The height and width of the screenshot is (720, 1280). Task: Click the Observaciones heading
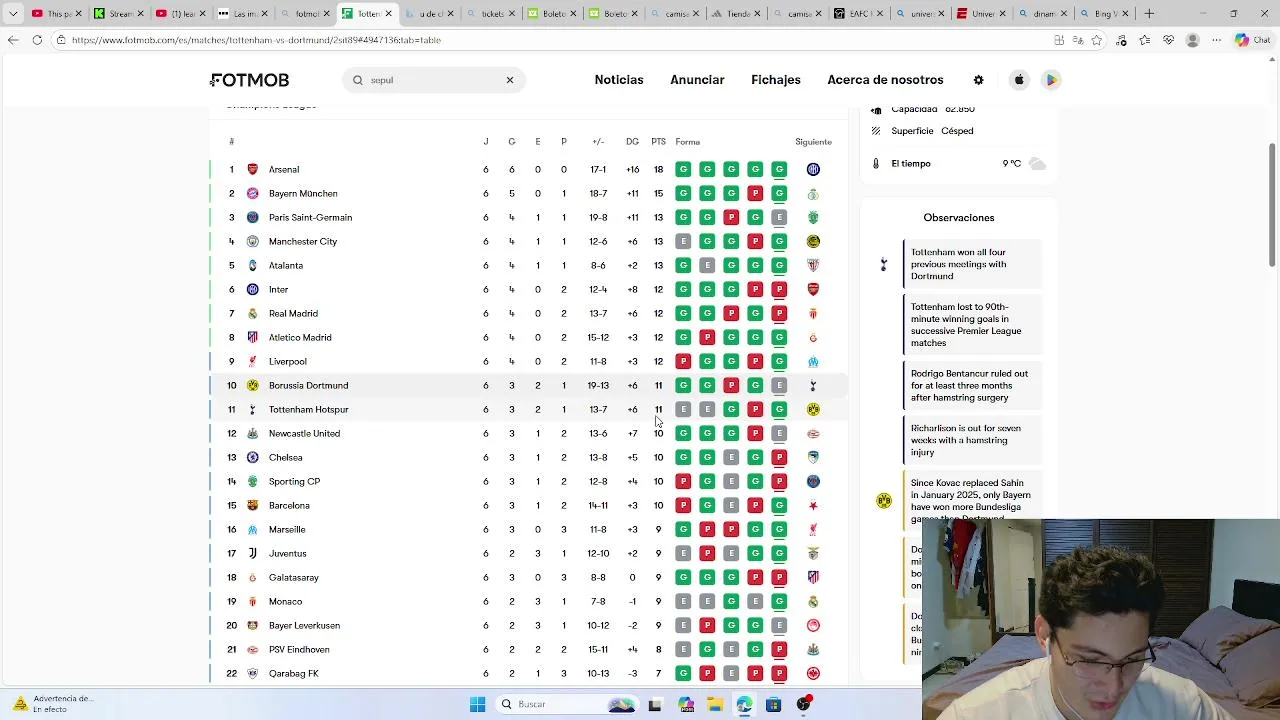[x=958, y=217]
